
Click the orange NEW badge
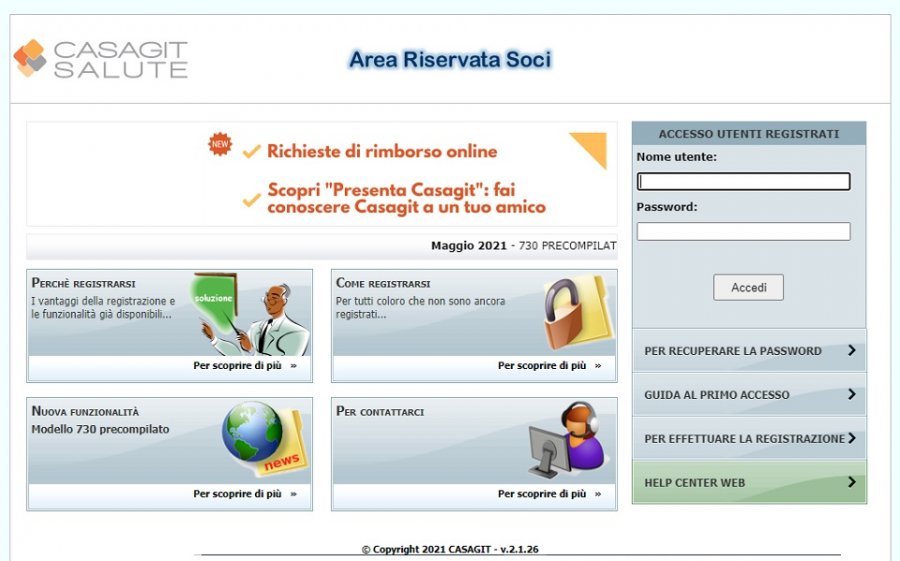220,144
